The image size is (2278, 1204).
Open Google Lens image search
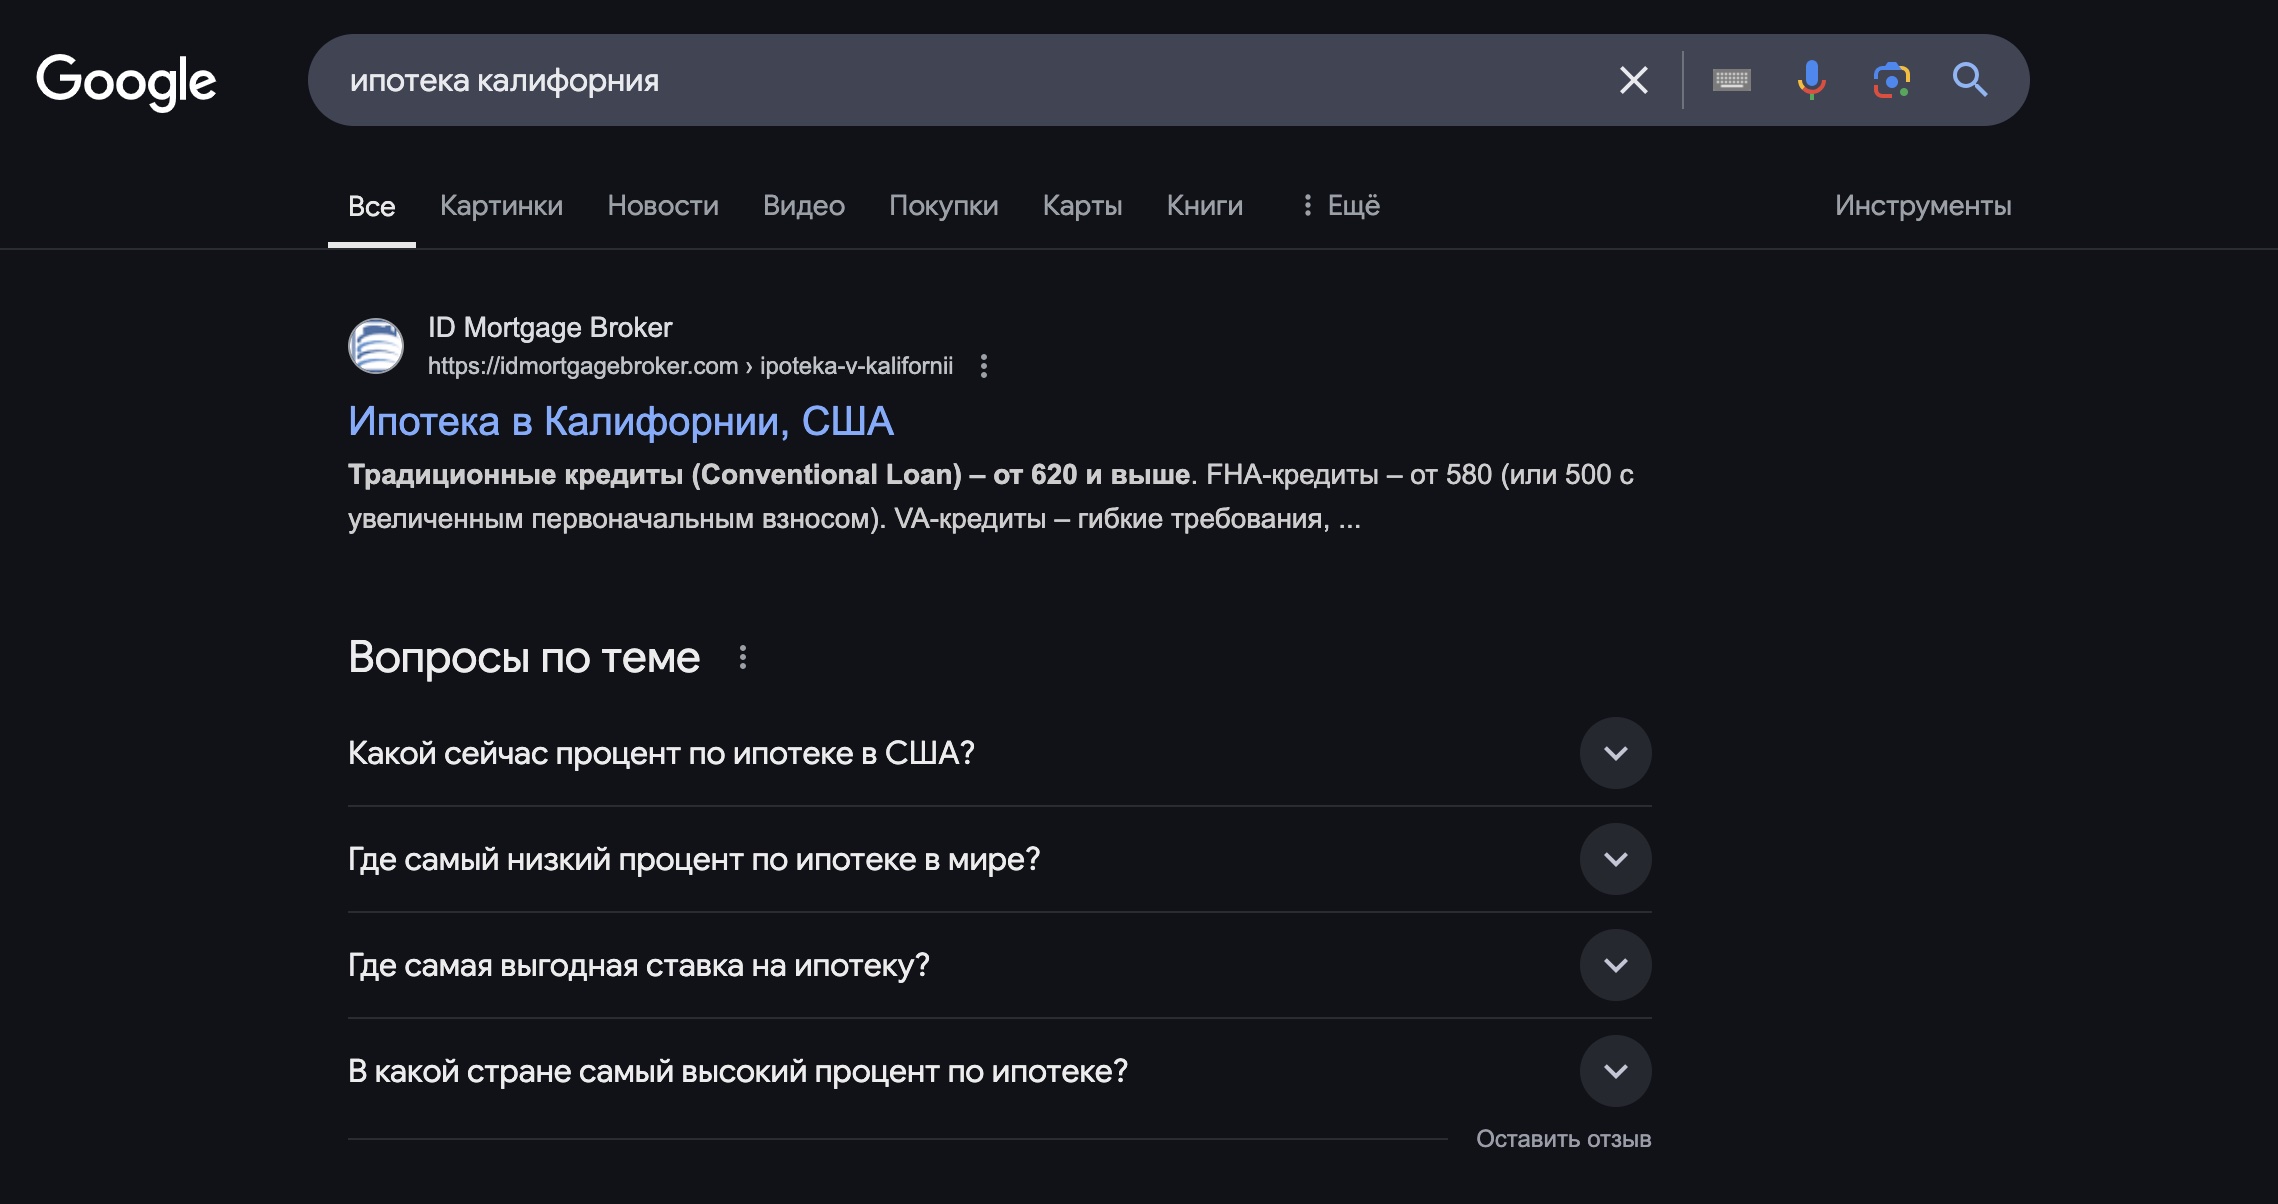[1891, 80]
